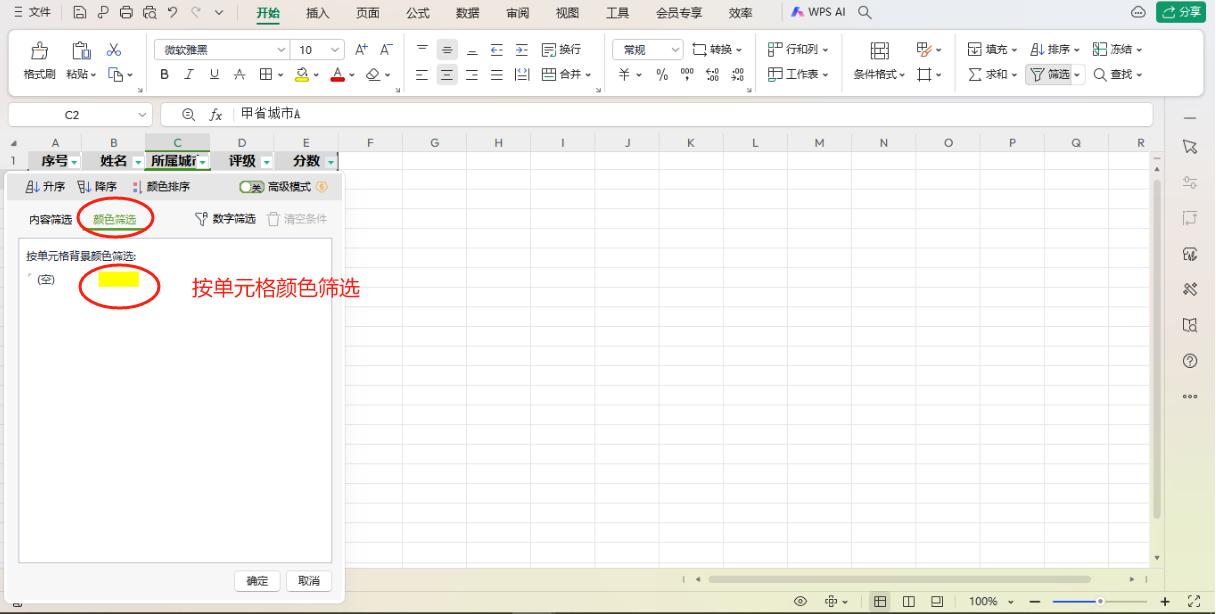Click Ascending sort (升序)

45,186
